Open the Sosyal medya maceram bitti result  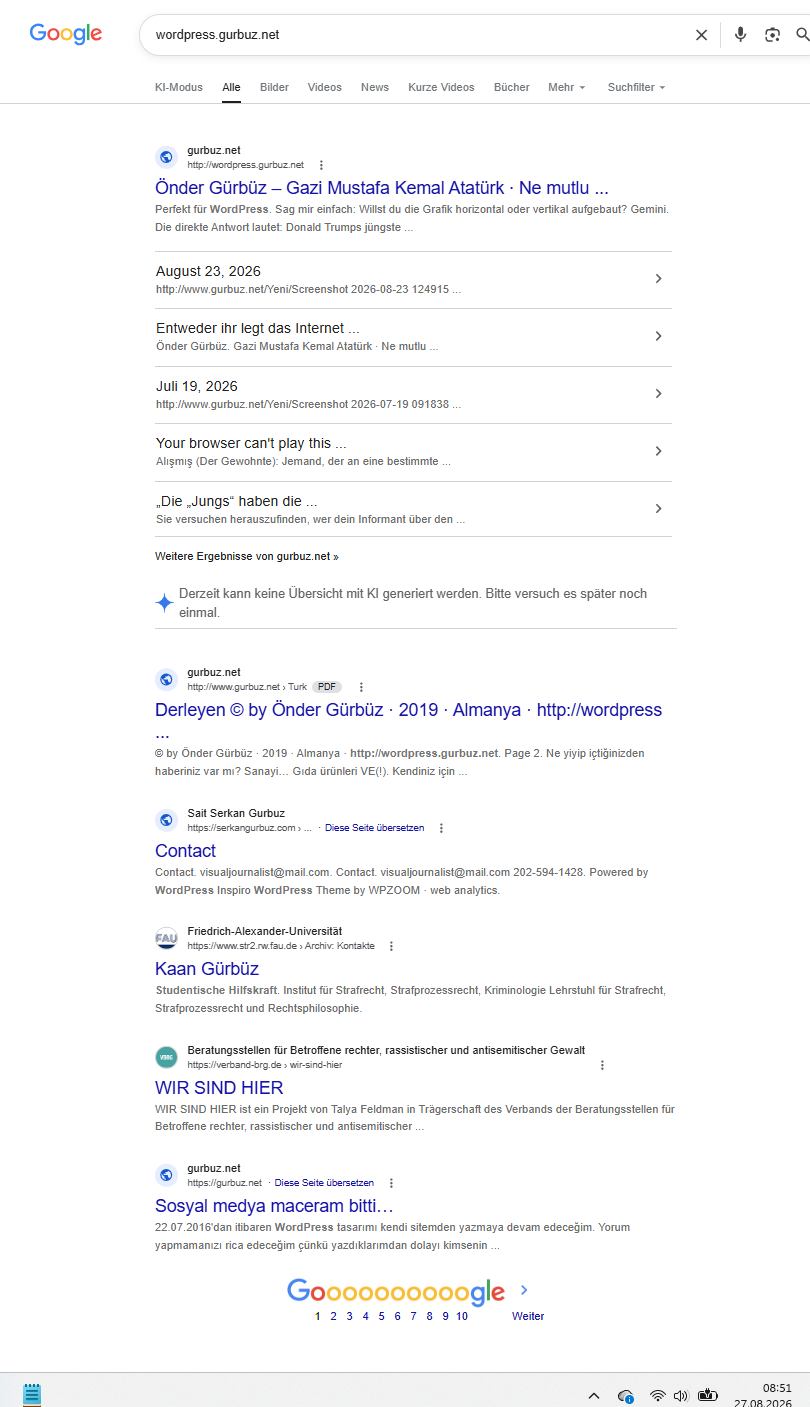(274, 1206)
